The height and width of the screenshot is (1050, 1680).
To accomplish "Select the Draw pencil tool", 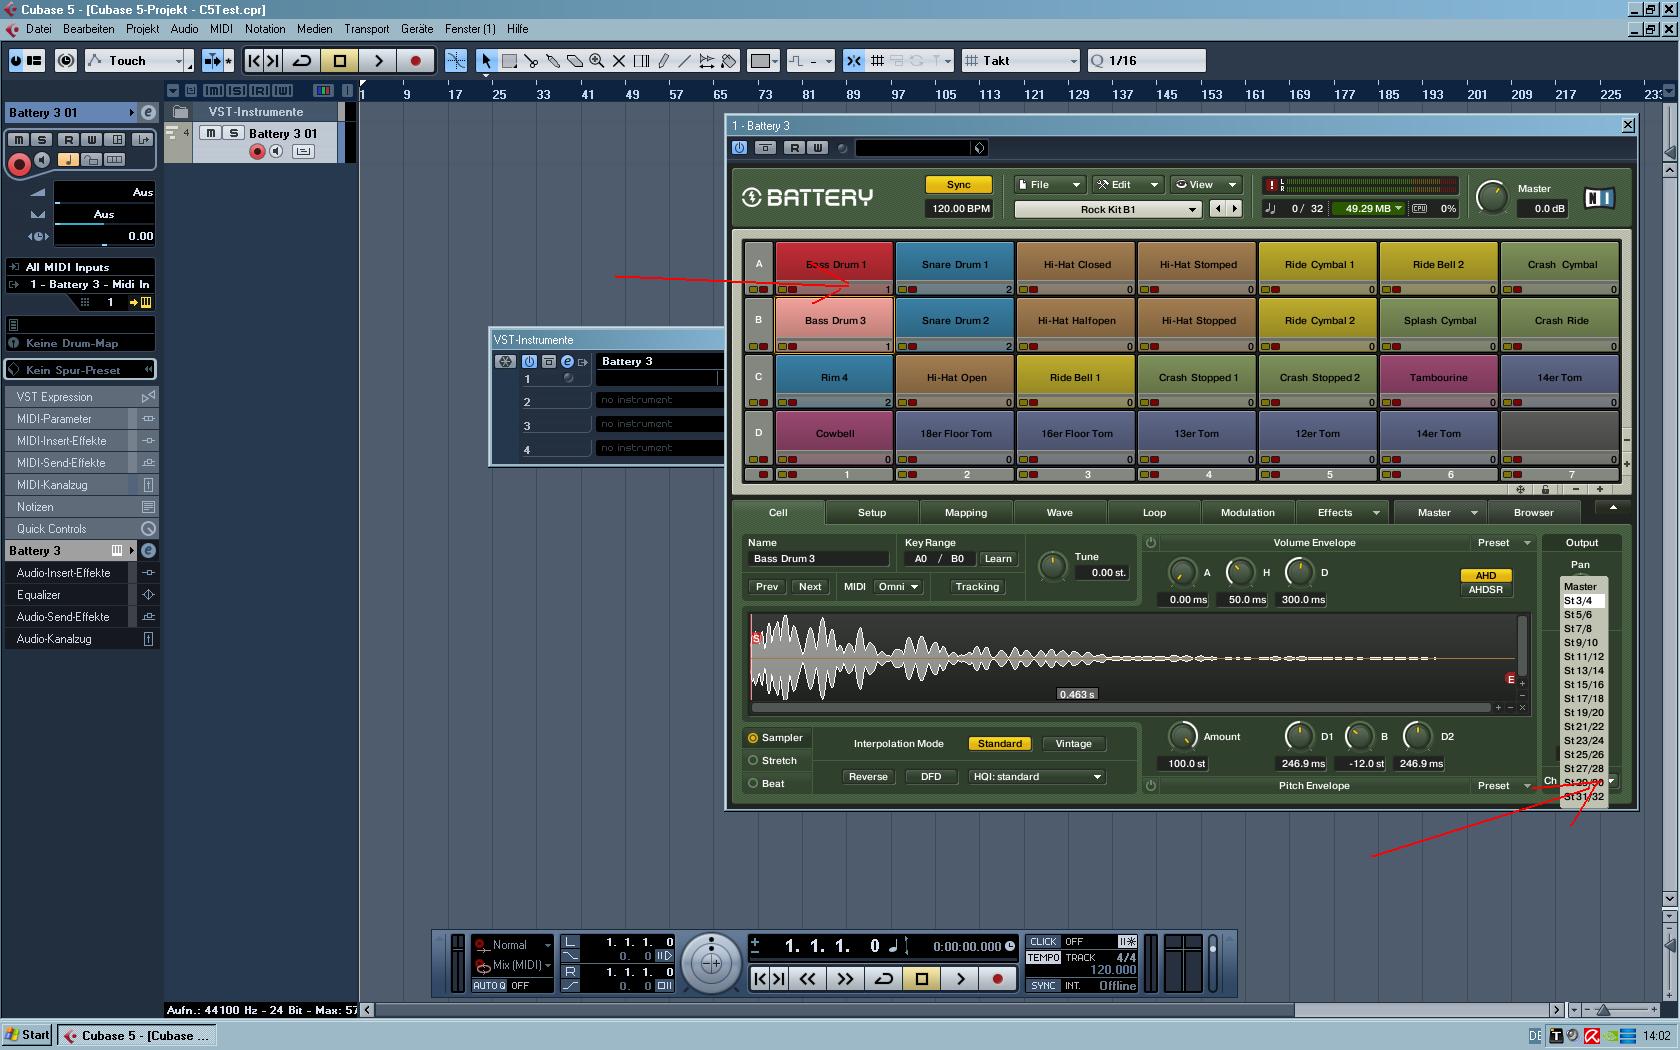I will tap(663, 61).
